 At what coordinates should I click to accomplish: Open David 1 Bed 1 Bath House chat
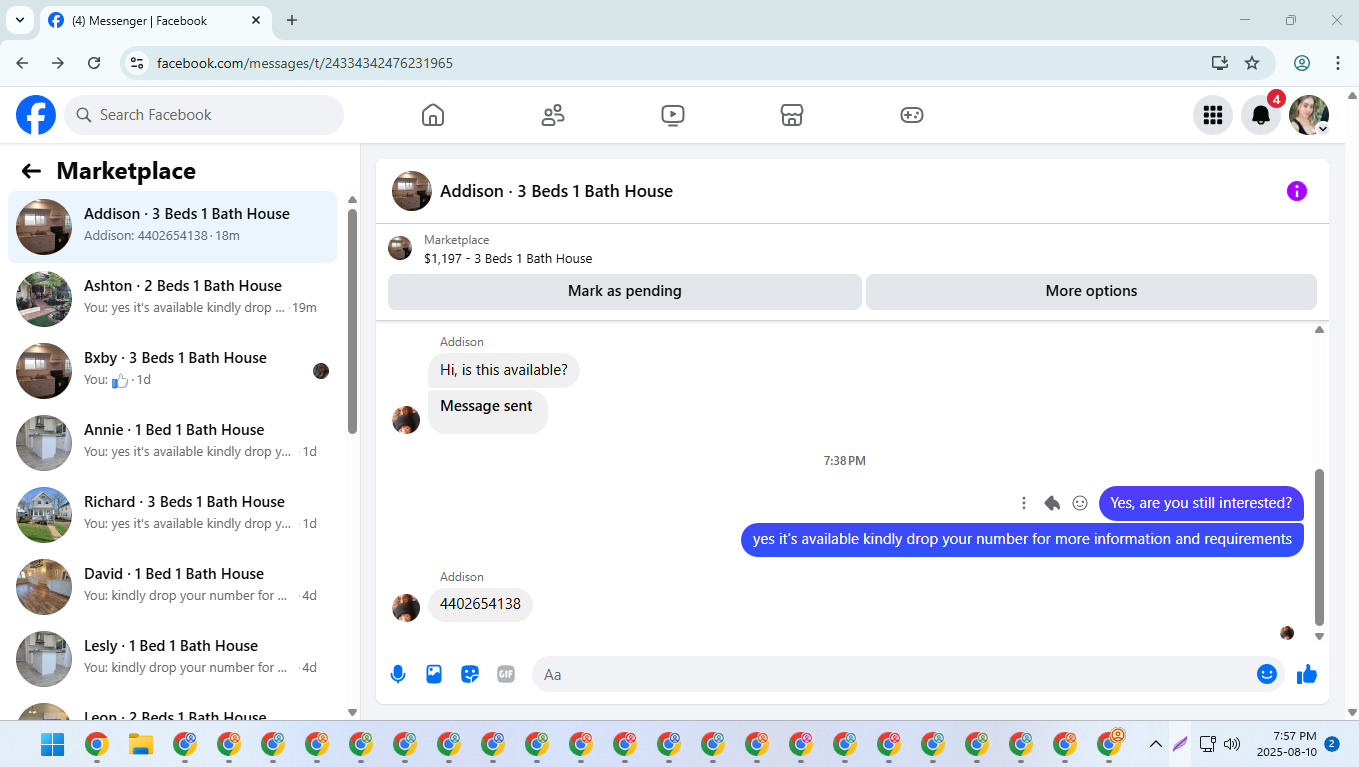click(173, 587)
